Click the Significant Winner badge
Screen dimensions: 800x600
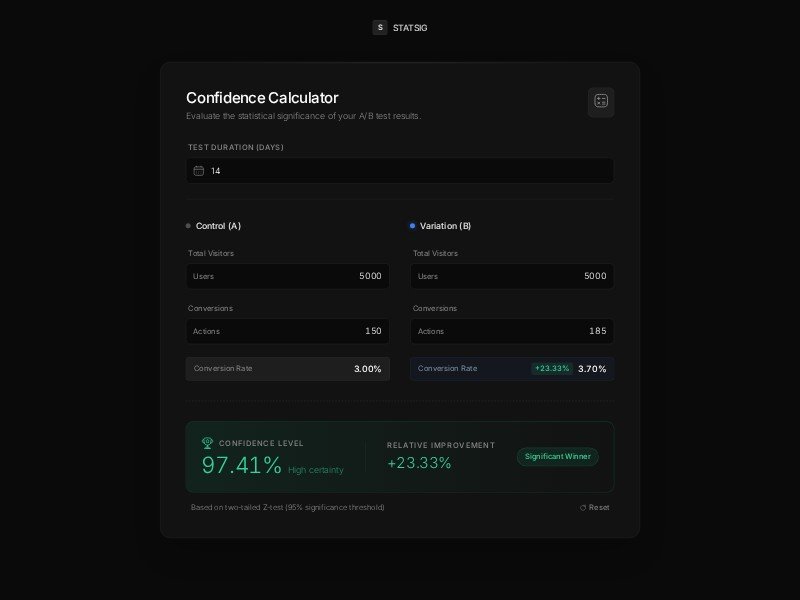point(557,457)
